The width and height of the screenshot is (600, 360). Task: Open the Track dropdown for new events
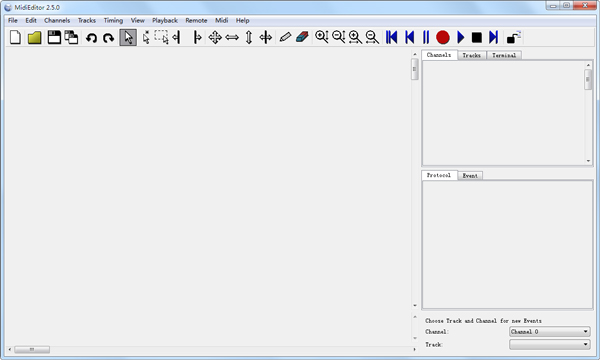pyautogui.click(x=549, y=344)
